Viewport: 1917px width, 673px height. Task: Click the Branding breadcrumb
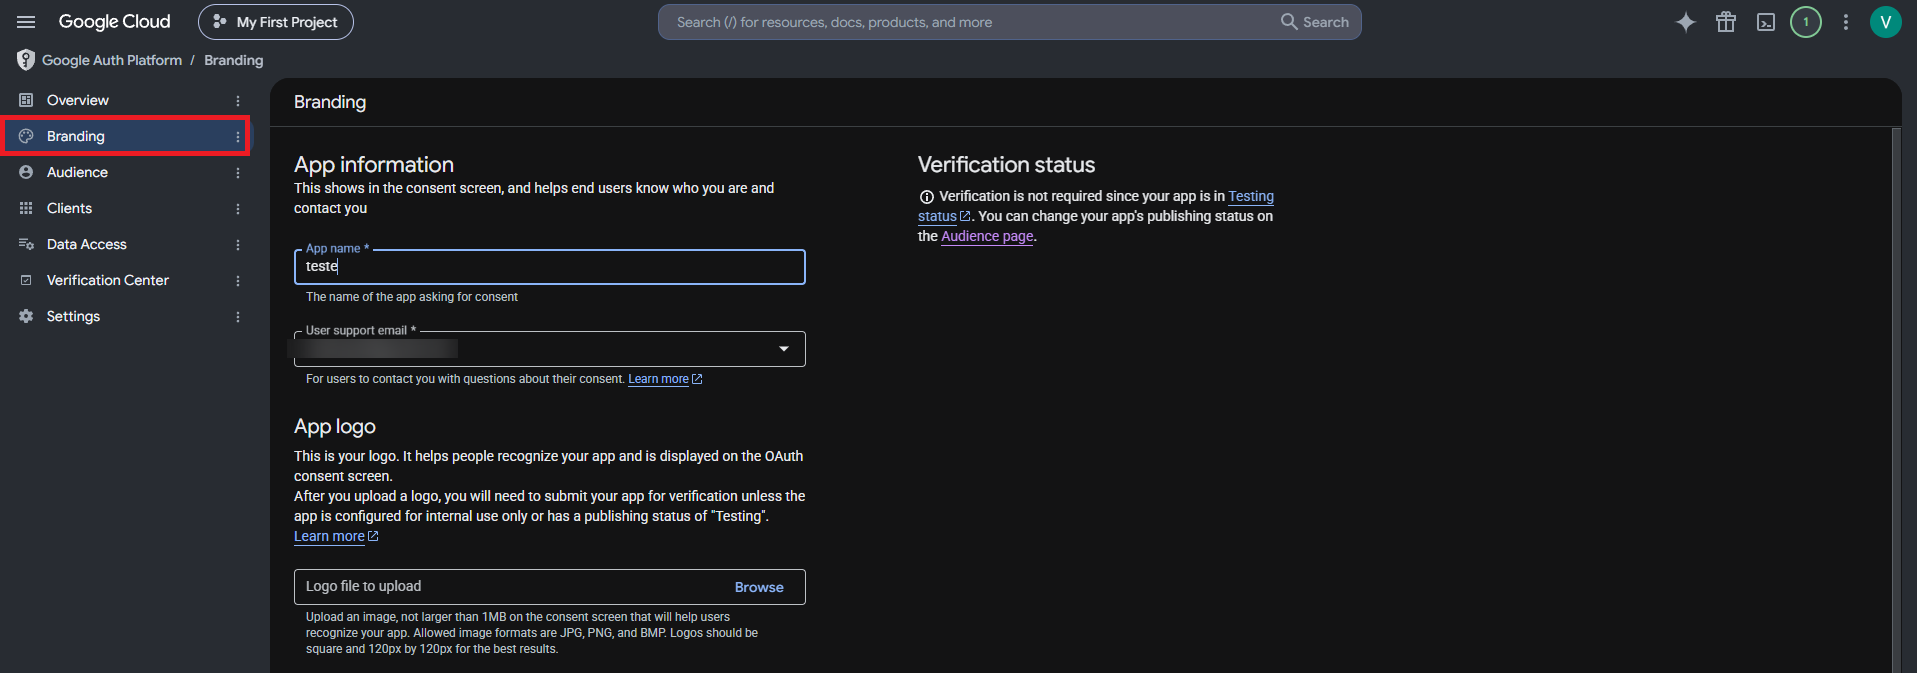(x=234, y=60)
